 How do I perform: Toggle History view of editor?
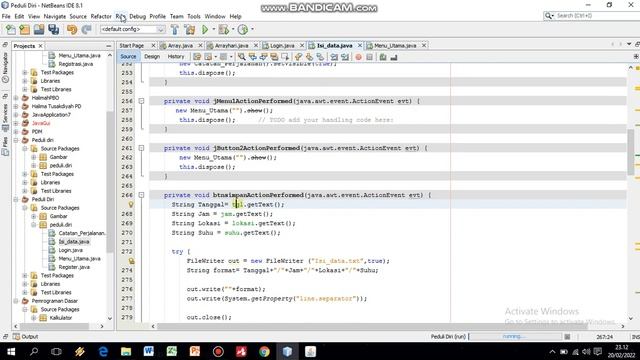click(x=176, y=57)
